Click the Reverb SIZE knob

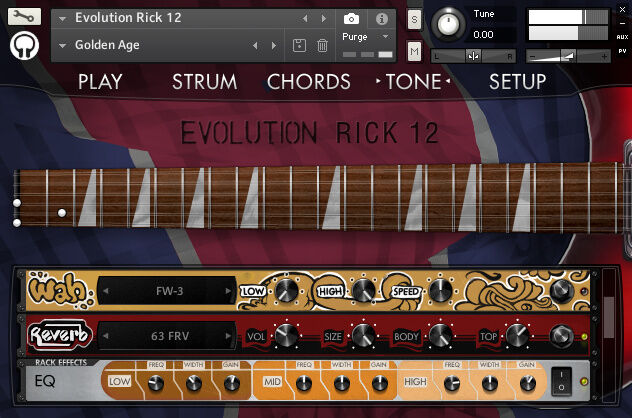363,335
